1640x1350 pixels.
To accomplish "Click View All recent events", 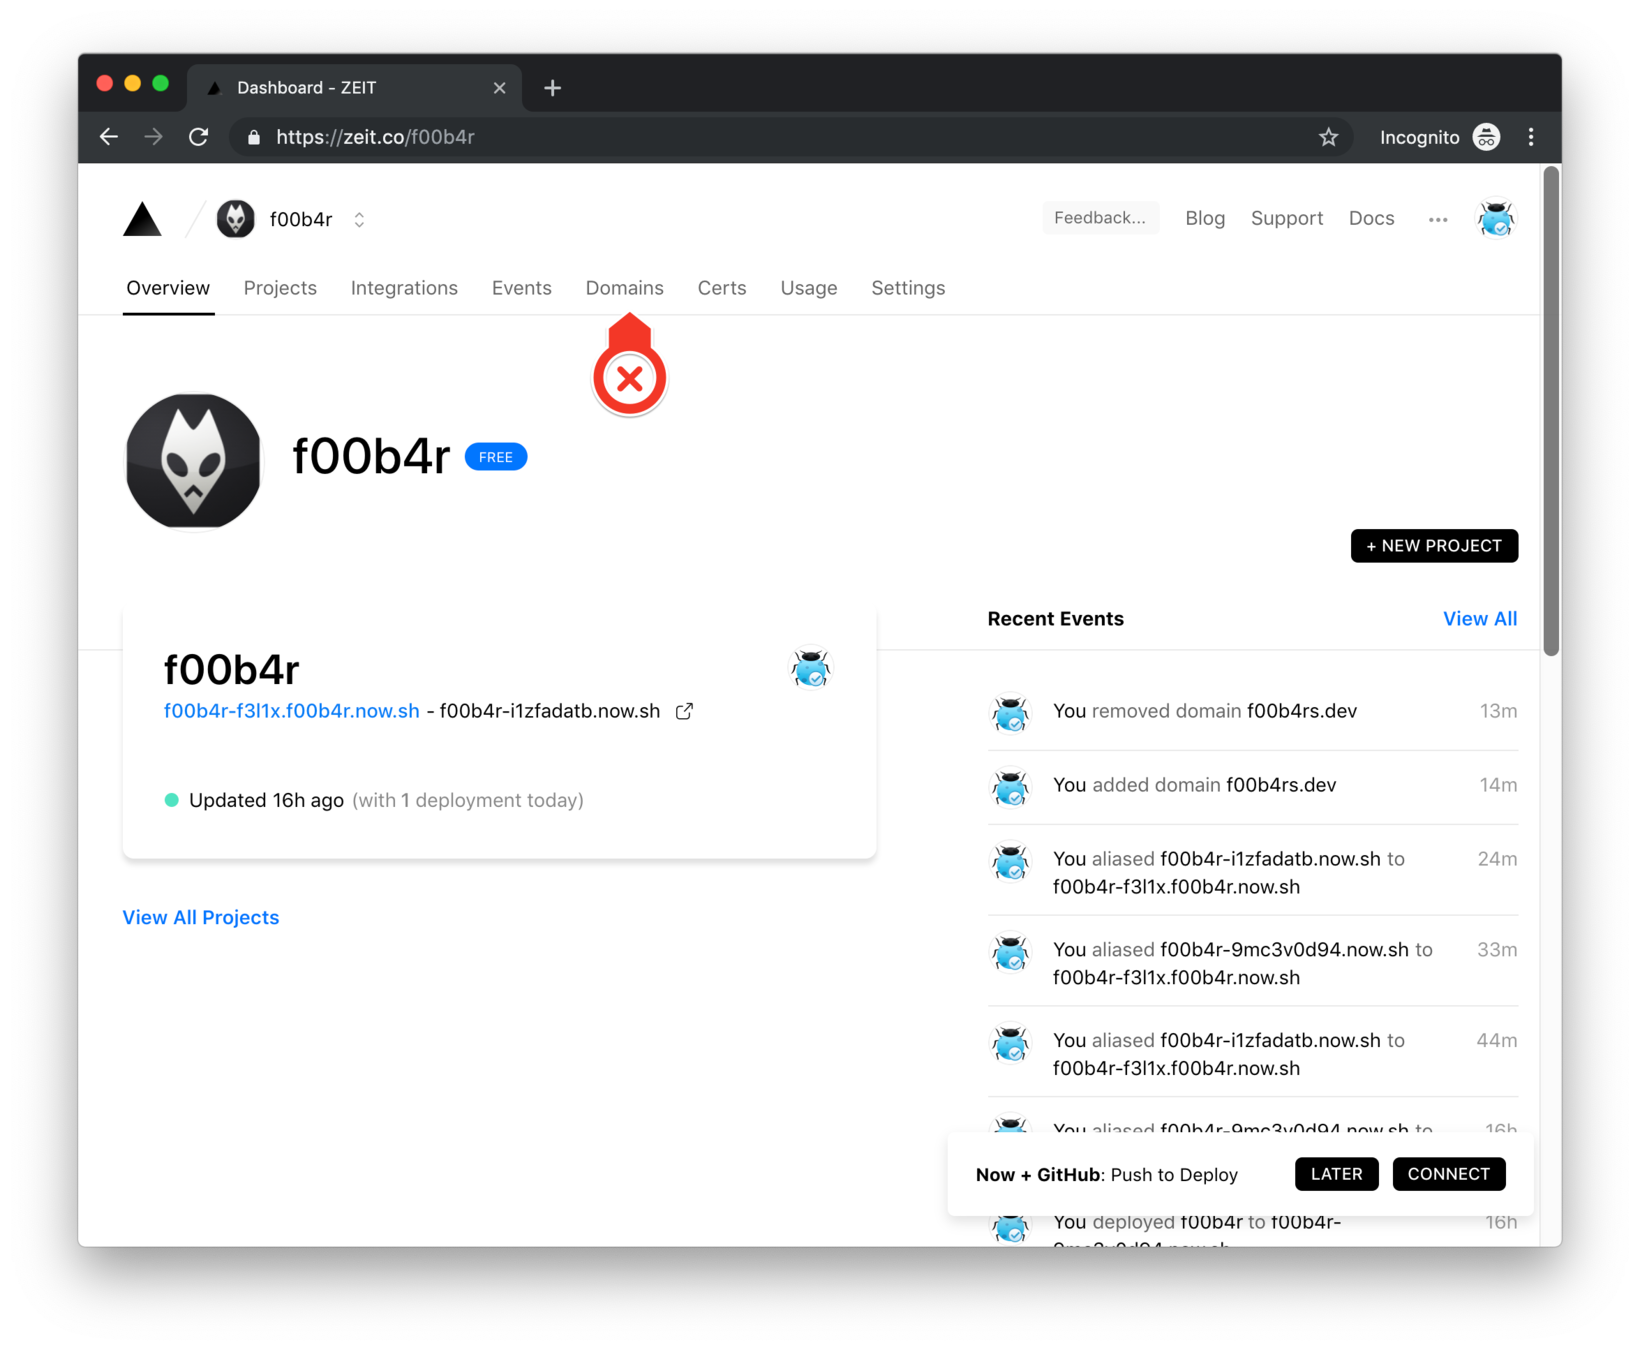I will (1479, 619).
